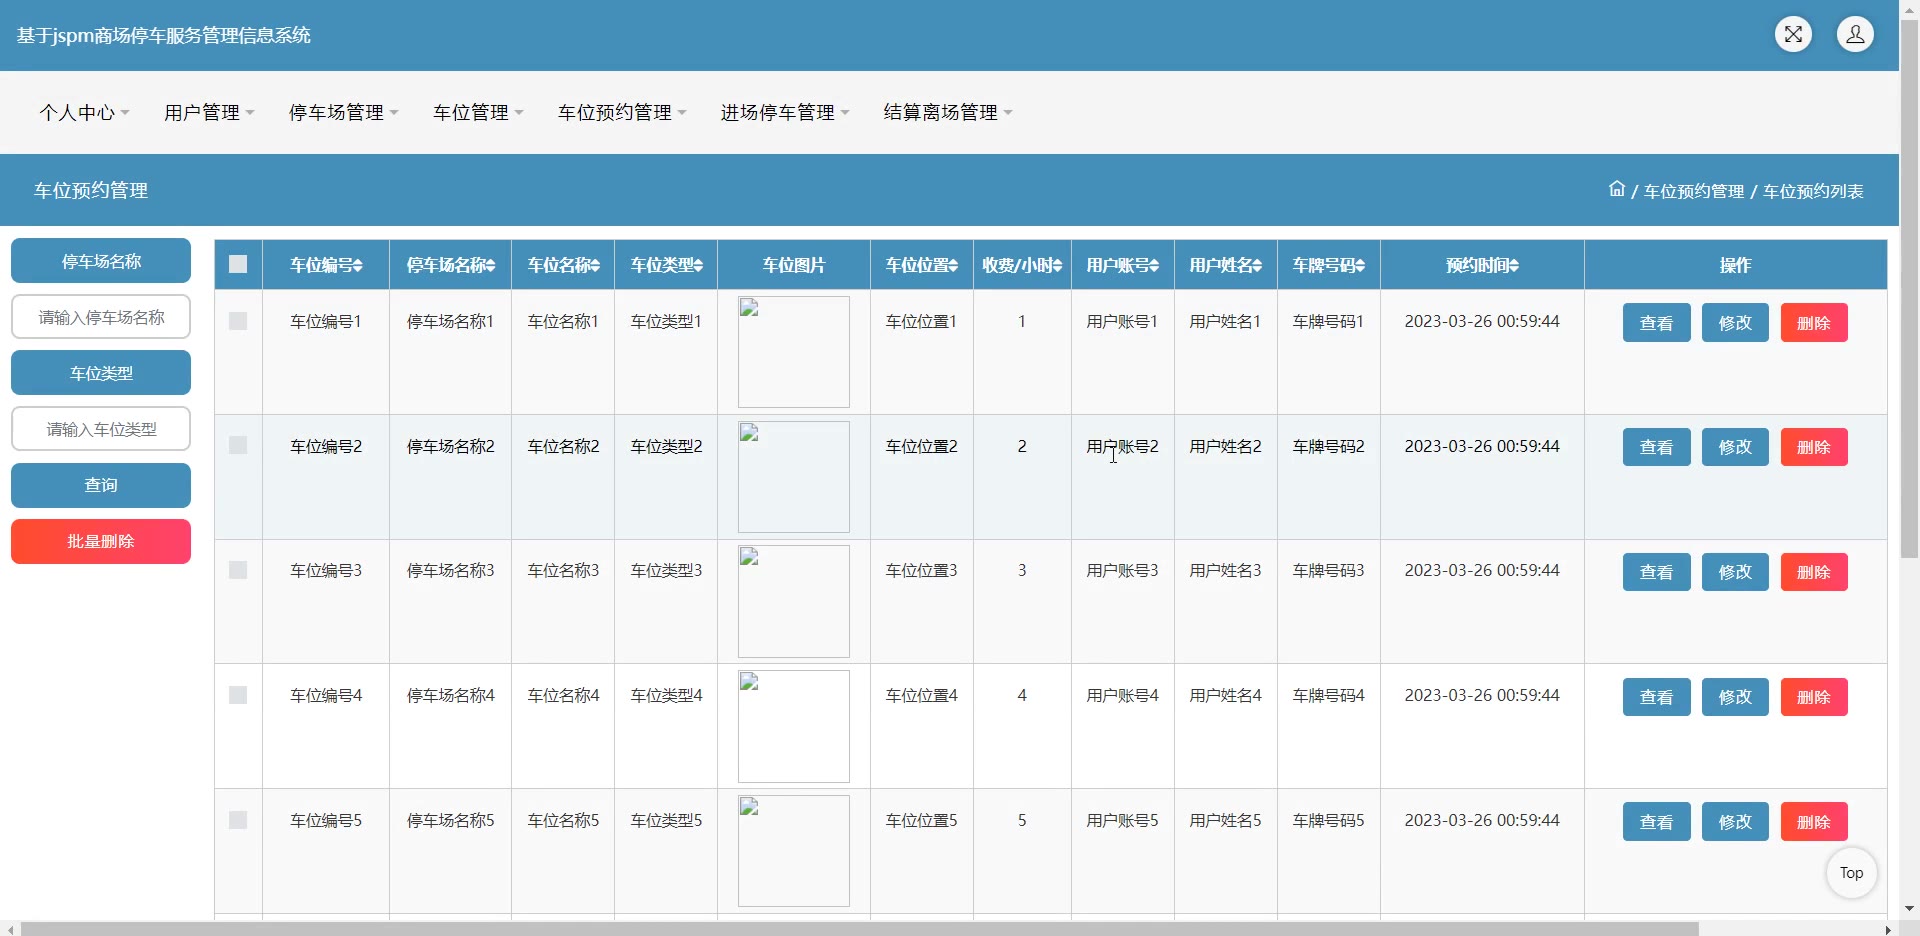The width and height of the screenshot is (1920, 936).
Task: Click the fullscreen toggle icon in header
Action: tap(1793, 34)
